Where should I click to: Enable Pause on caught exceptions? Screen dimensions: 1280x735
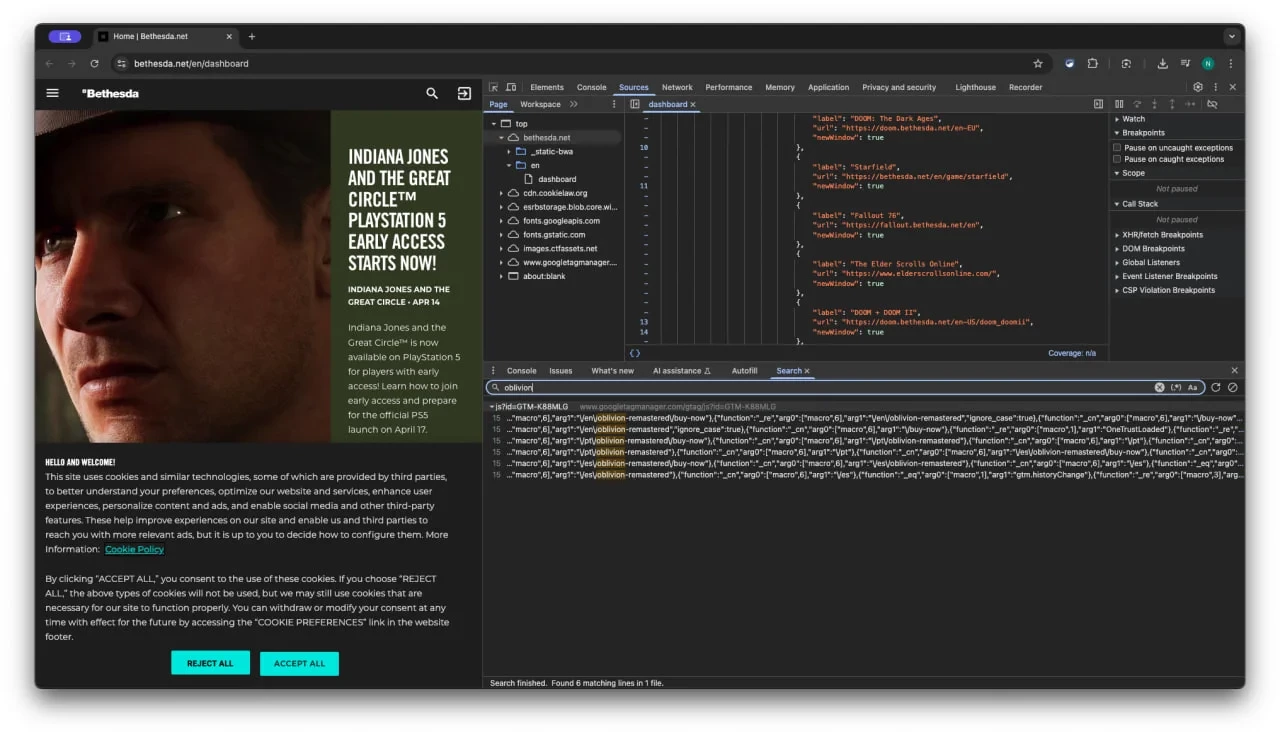pos(1117,159)
